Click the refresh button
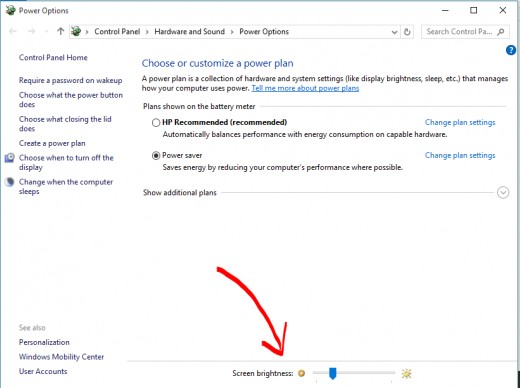The height and width of the screenshot is (388, 520). 407,32
